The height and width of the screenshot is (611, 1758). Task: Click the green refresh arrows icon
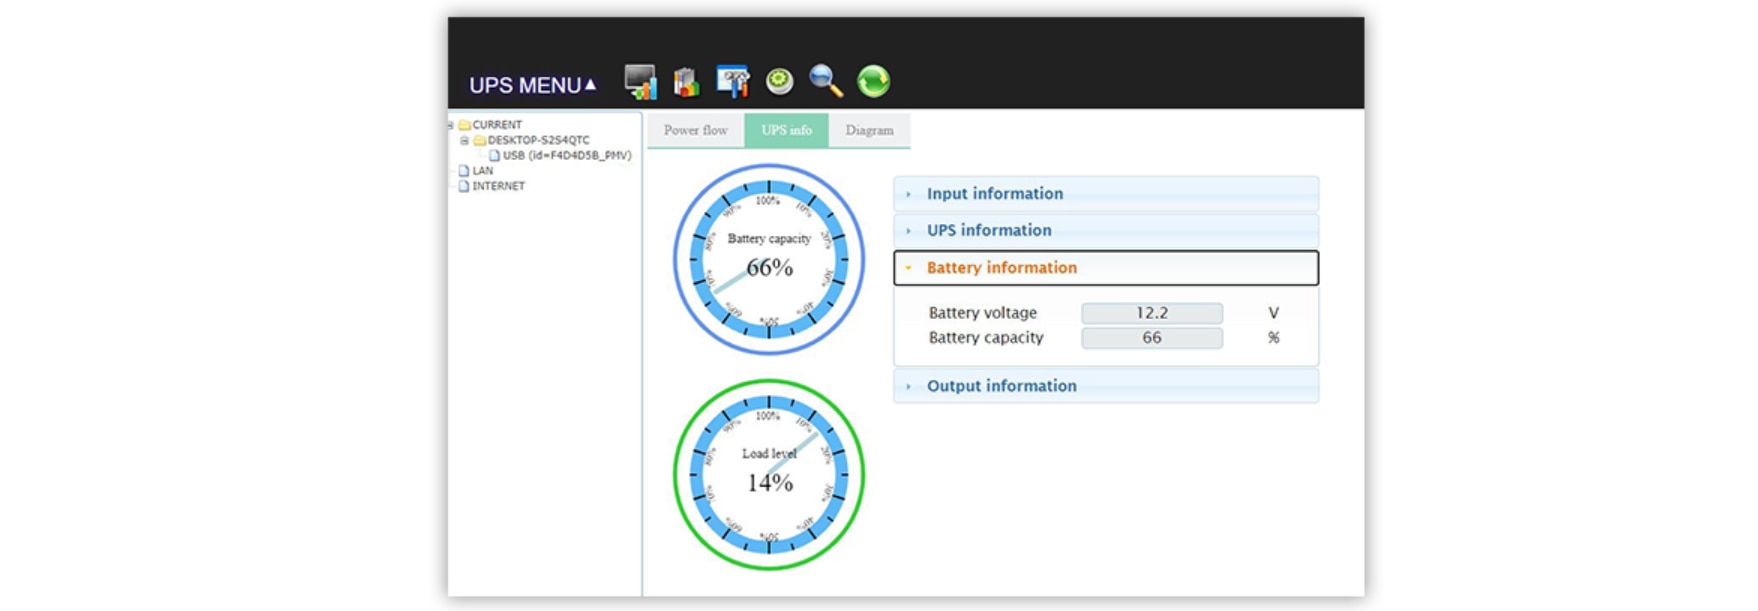873,81
